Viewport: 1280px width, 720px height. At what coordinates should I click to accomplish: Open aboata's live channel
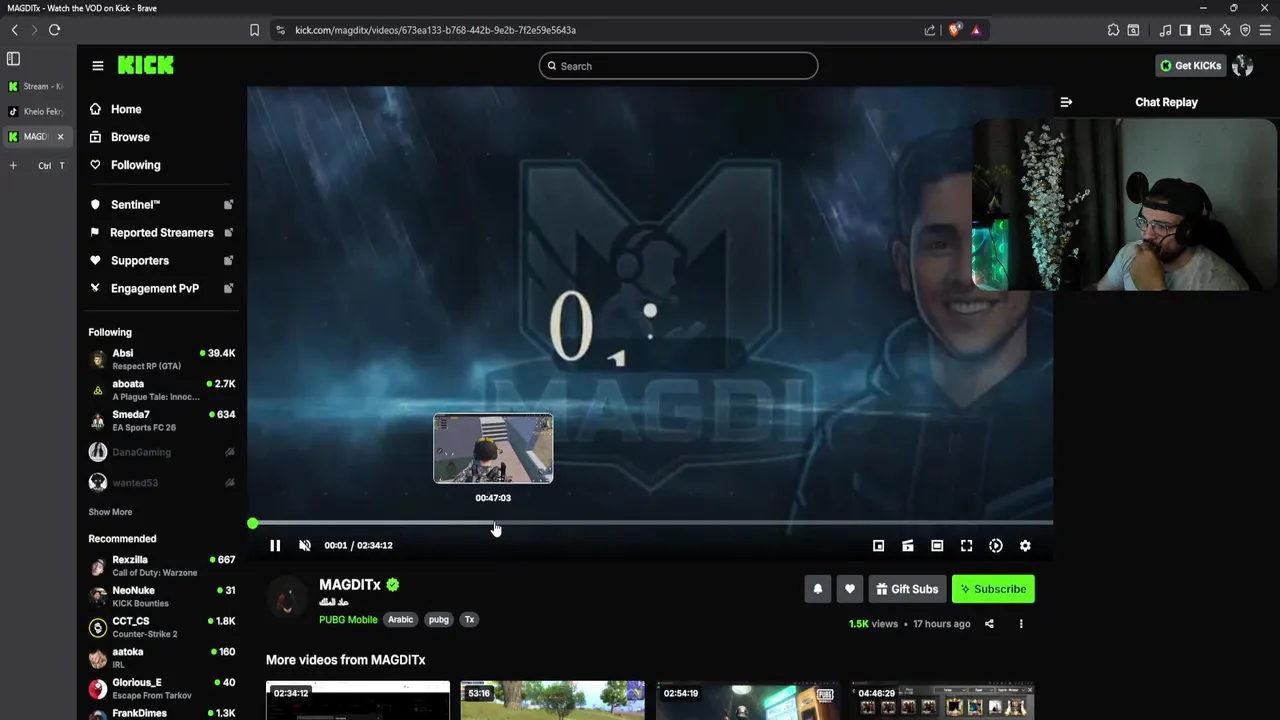coord(161,390)
